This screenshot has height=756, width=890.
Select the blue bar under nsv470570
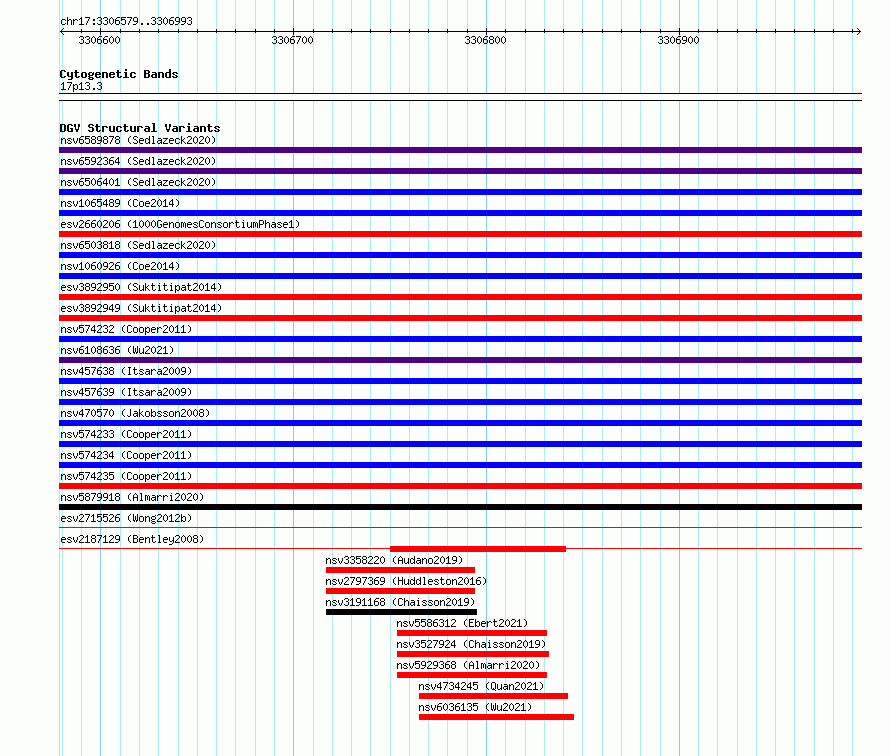(460, 423)
